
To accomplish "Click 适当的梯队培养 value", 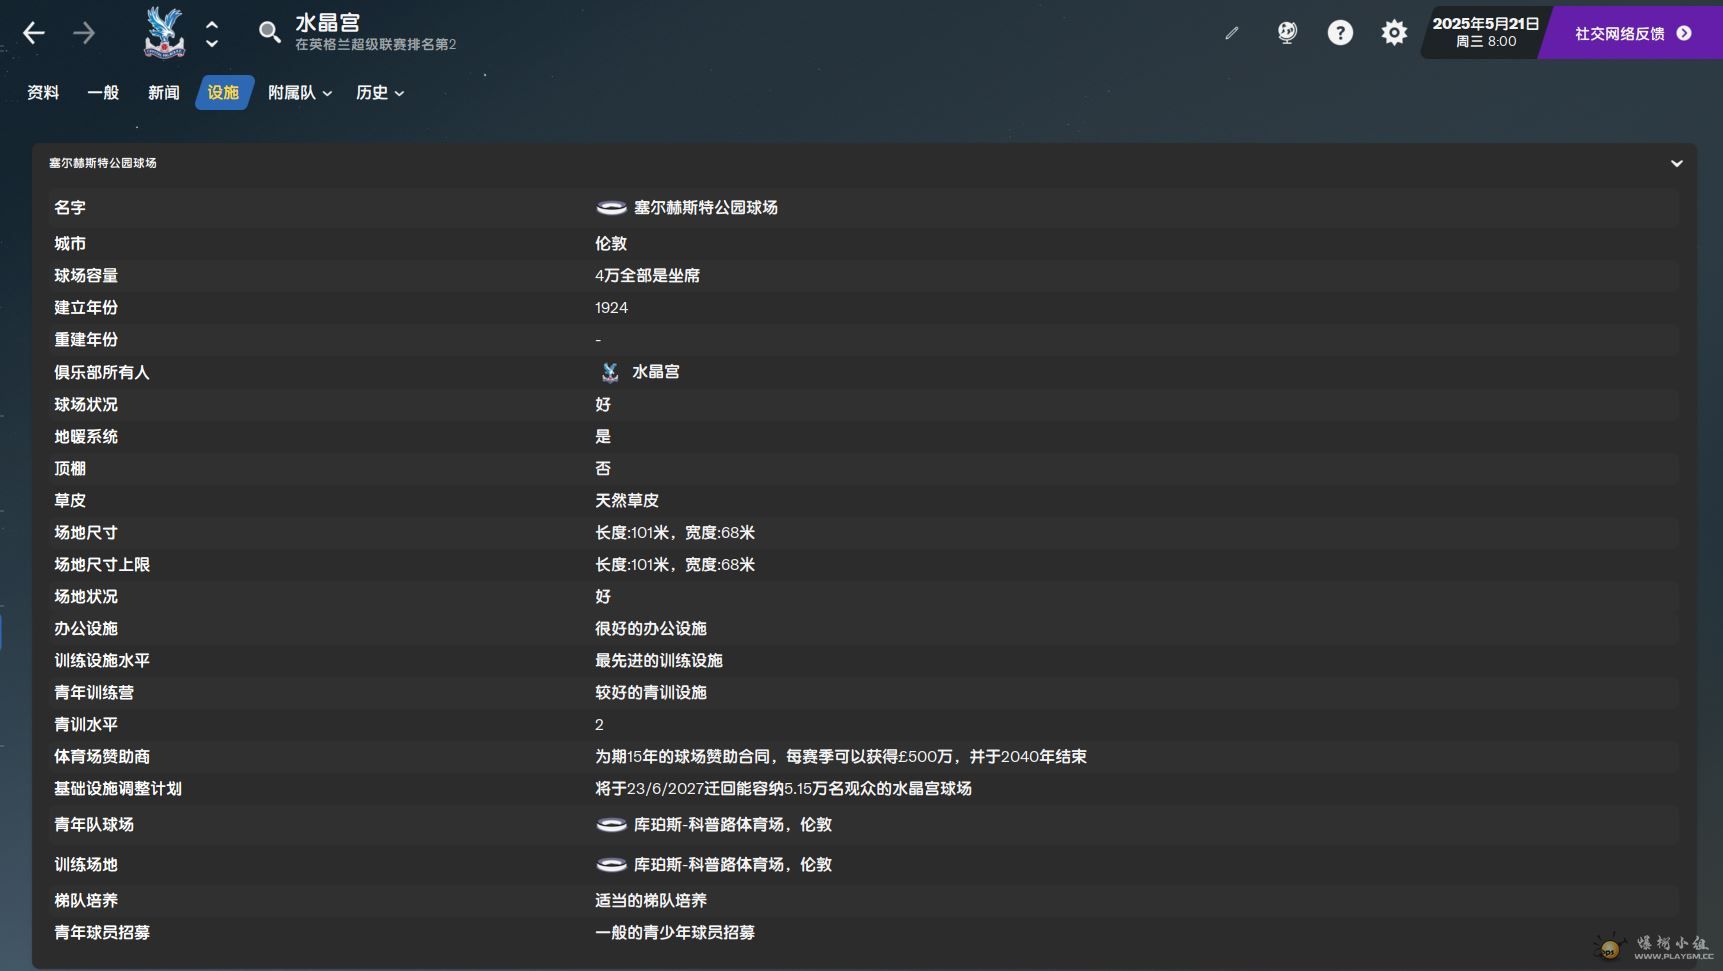I will coord(651,900).
